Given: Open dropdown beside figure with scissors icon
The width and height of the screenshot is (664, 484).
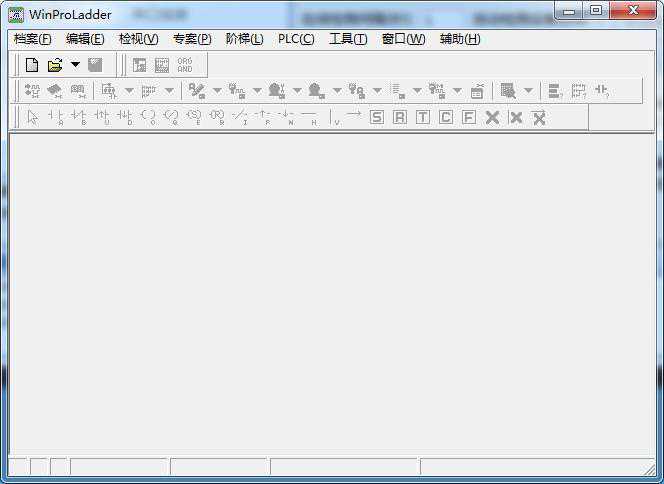Looking at the screenshot, I should pyautogui.click(x=297, y=90).
